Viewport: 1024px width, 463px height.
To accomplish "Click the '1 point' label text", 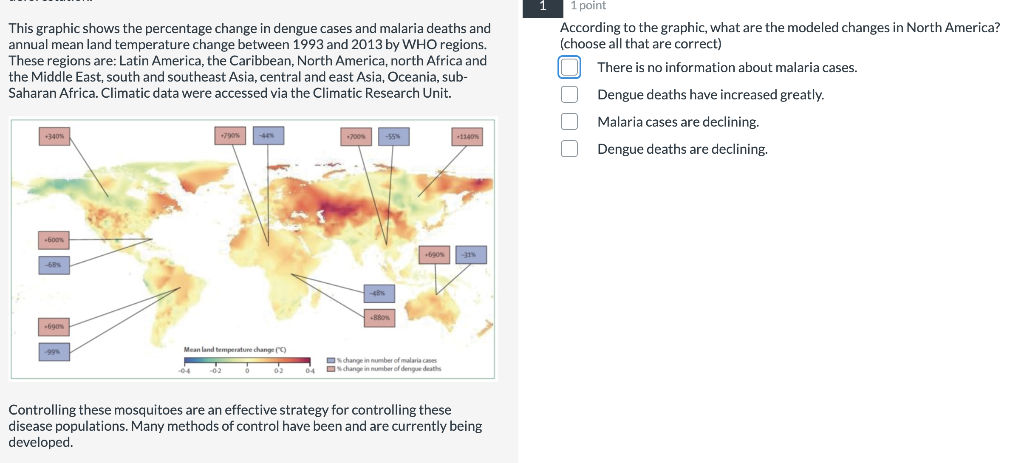I will [x=588, y=5].
